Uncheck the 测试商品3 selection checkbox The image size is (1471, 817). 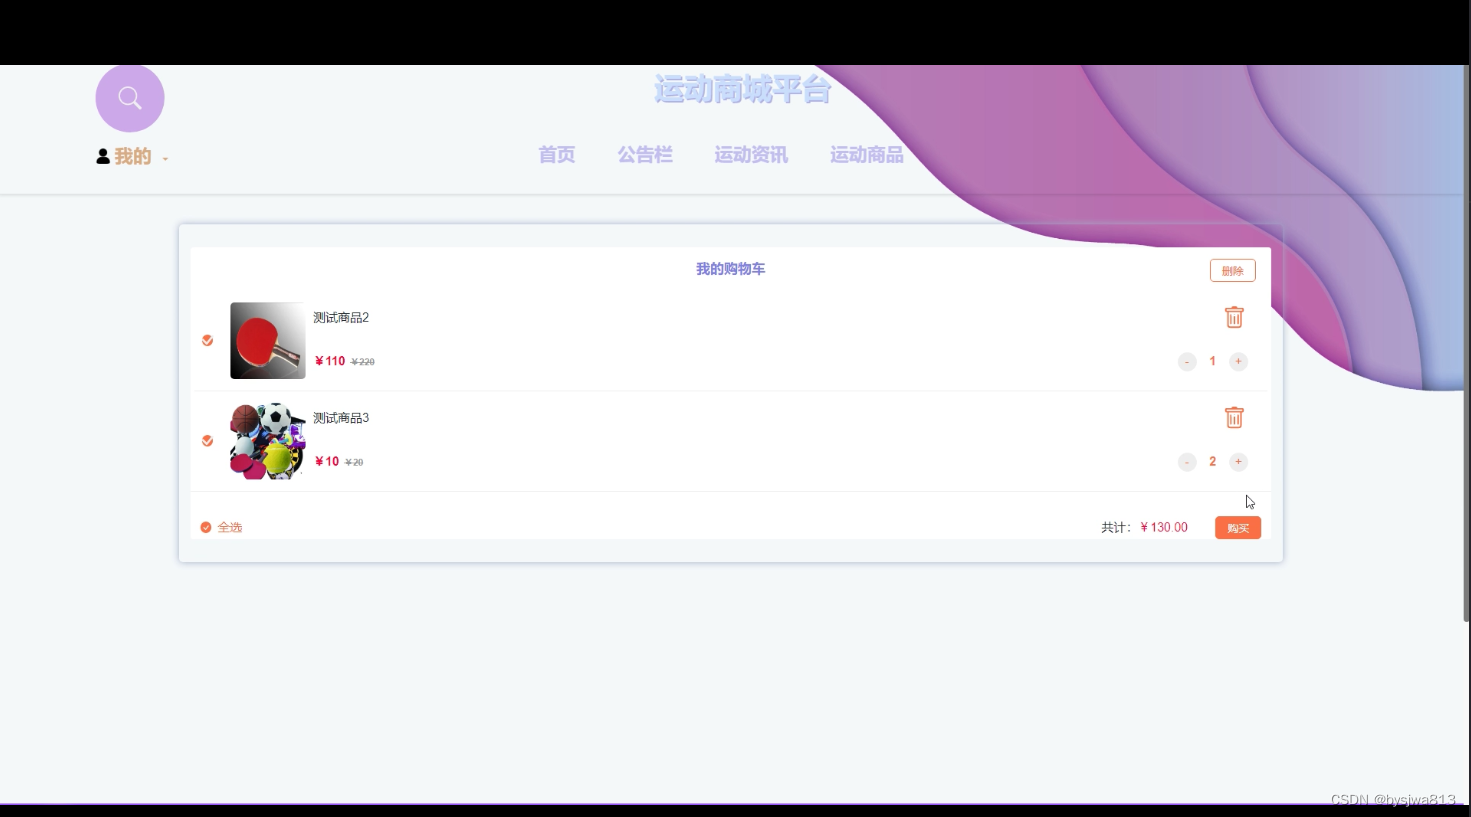208,440
